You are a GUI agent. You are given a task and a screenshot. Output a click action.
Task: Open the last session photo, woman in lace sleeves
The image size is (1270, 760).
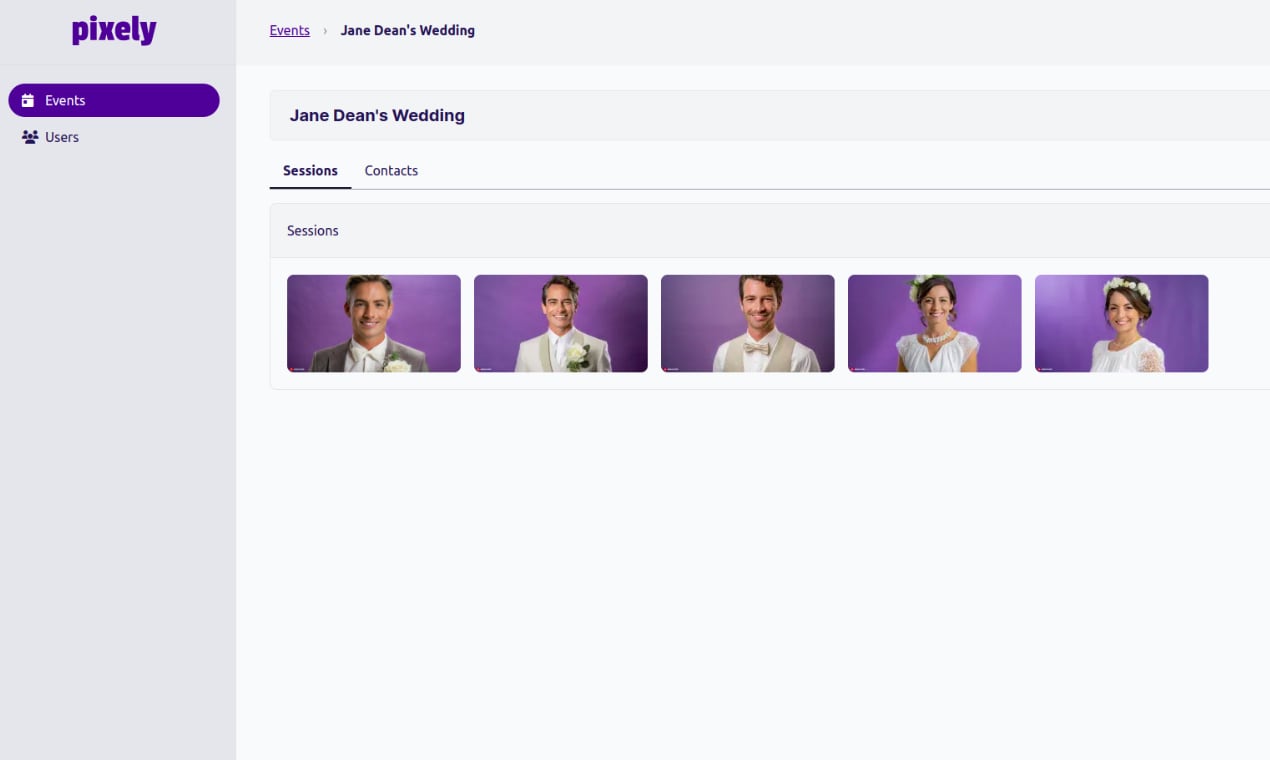click(1122, 324)
